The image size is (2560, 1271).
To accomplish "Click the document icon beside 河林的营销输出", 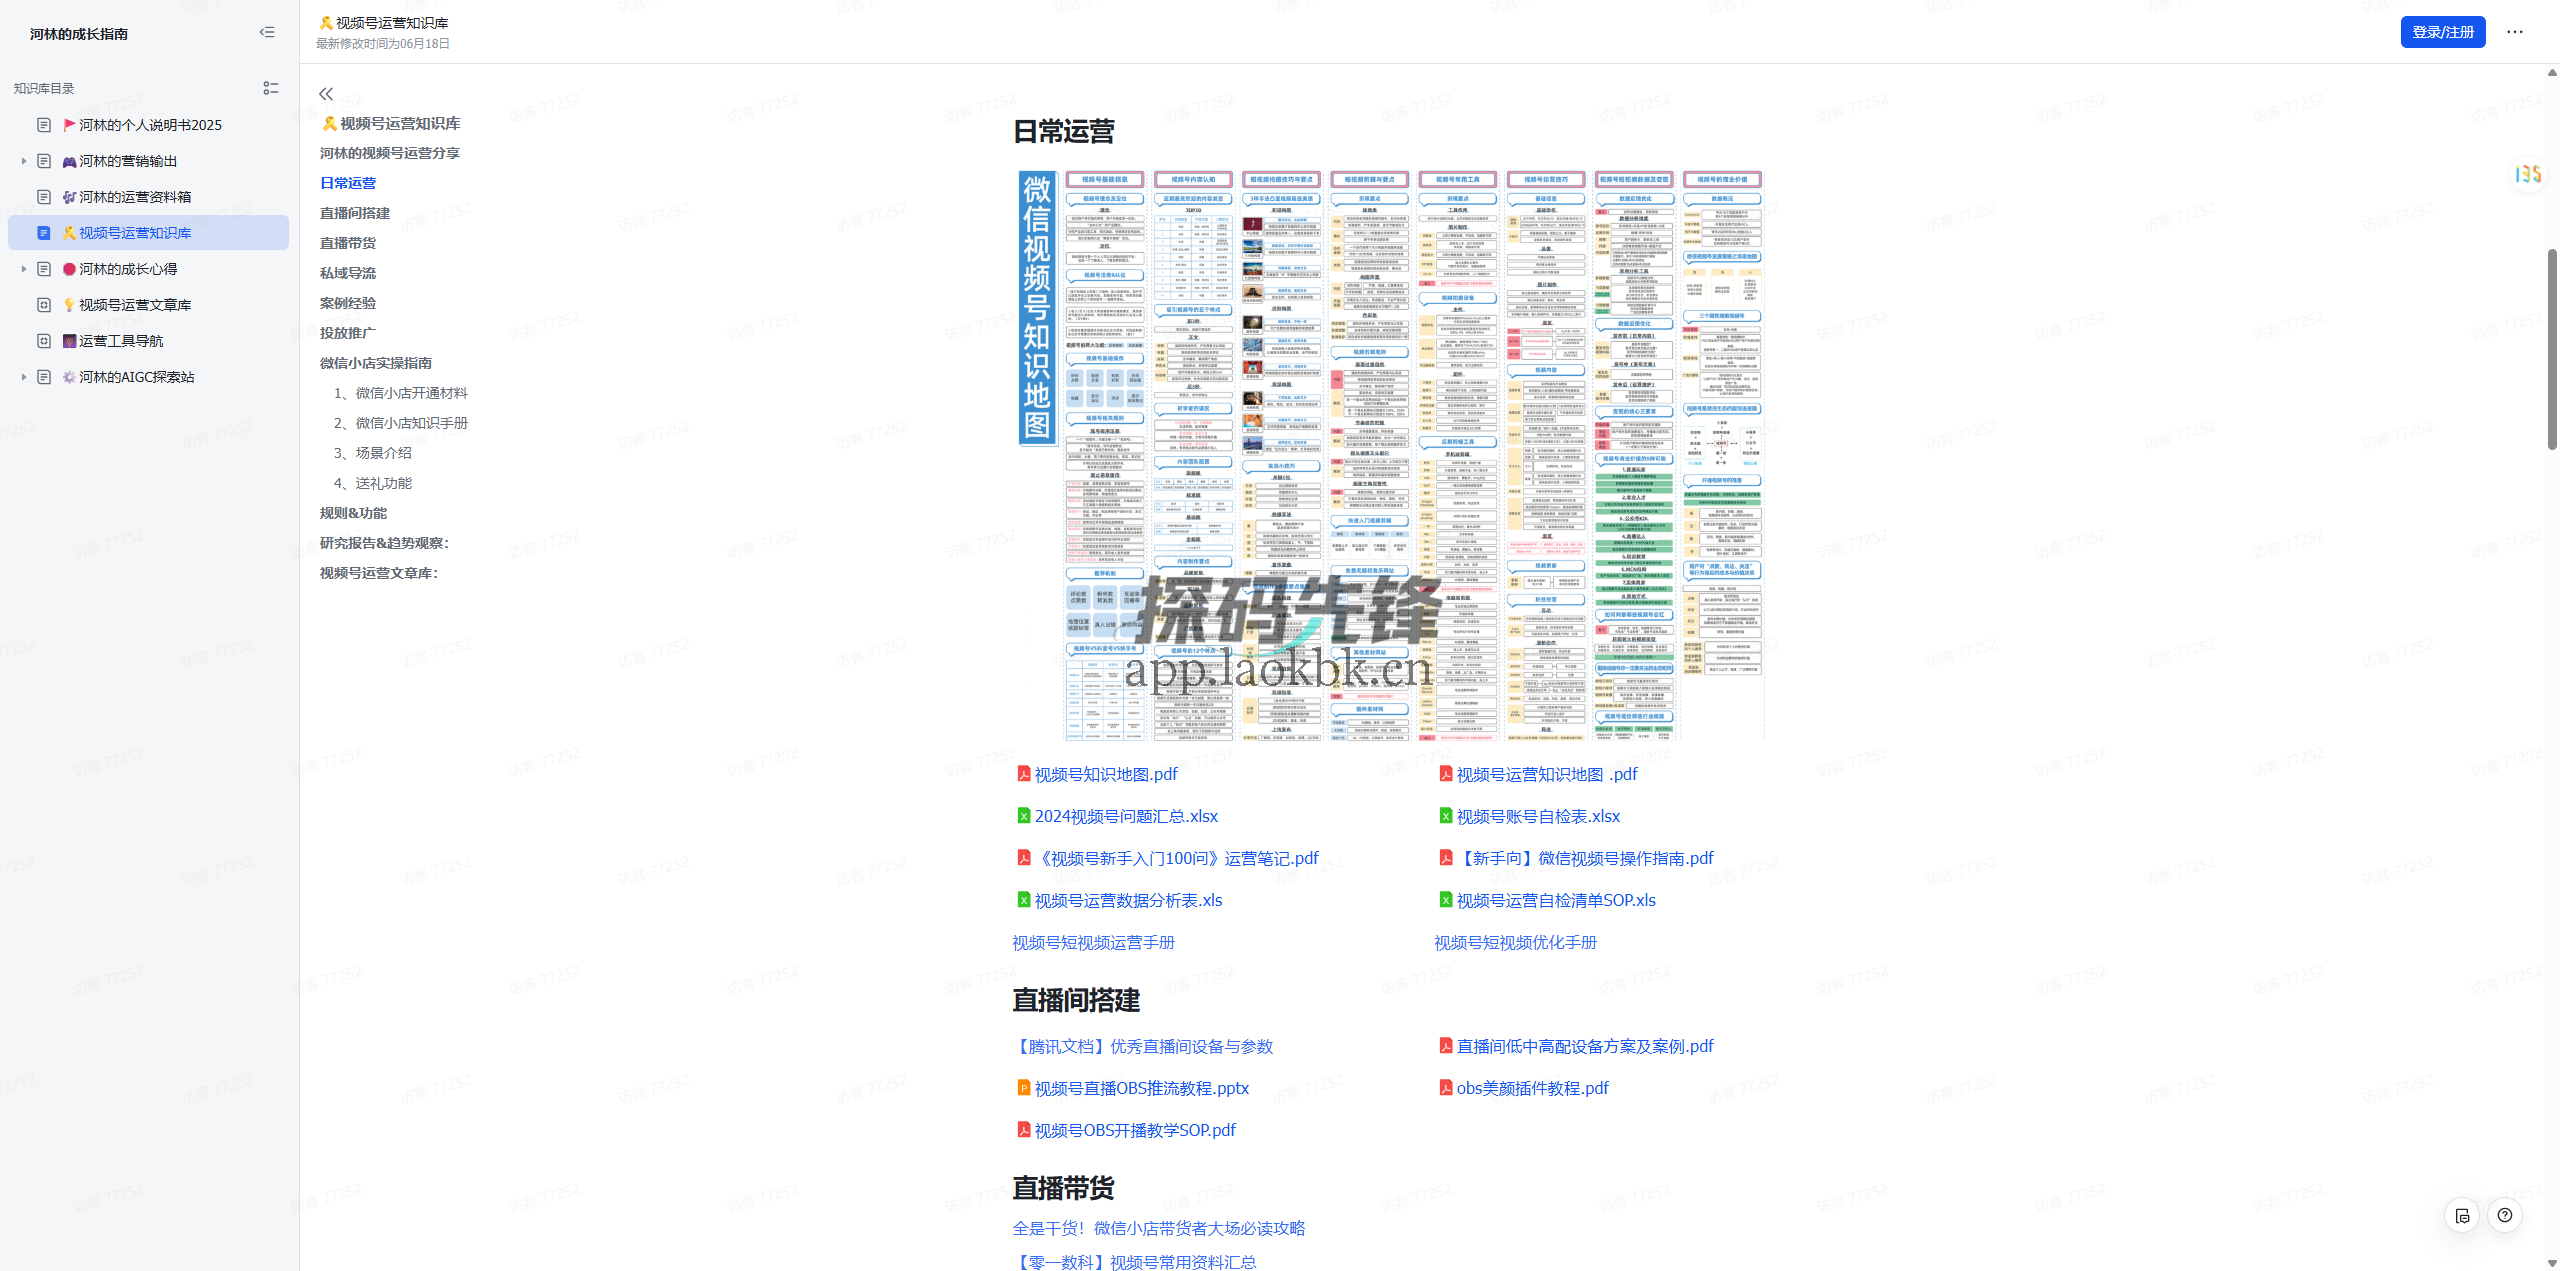I will click(44, 161).
